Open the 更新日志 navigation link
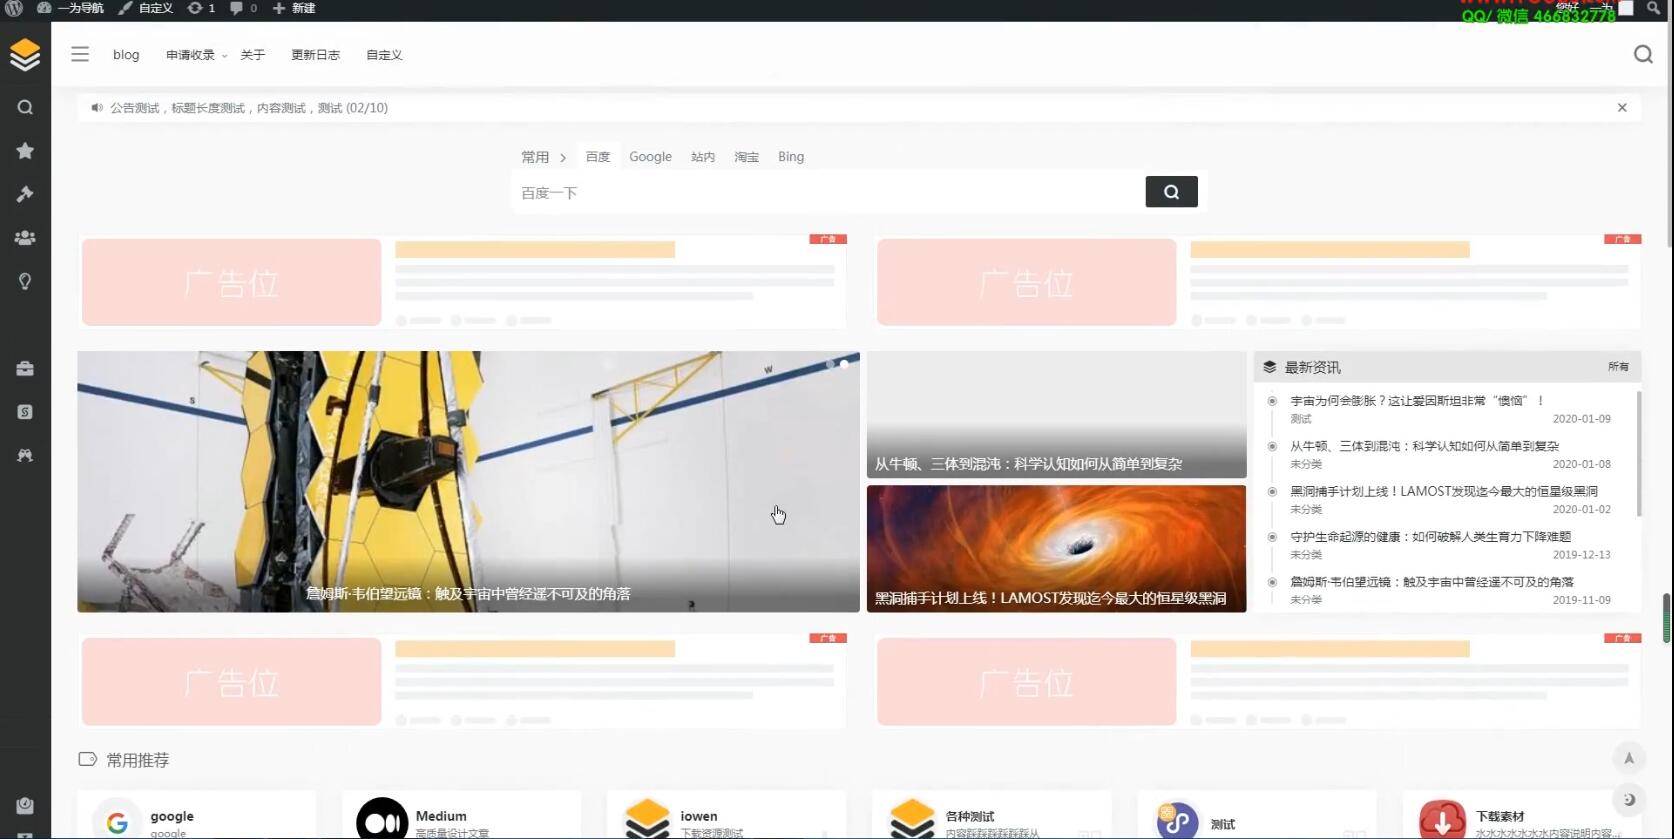This screenshot has width=1674, height=839. click(x=315, y=55)
